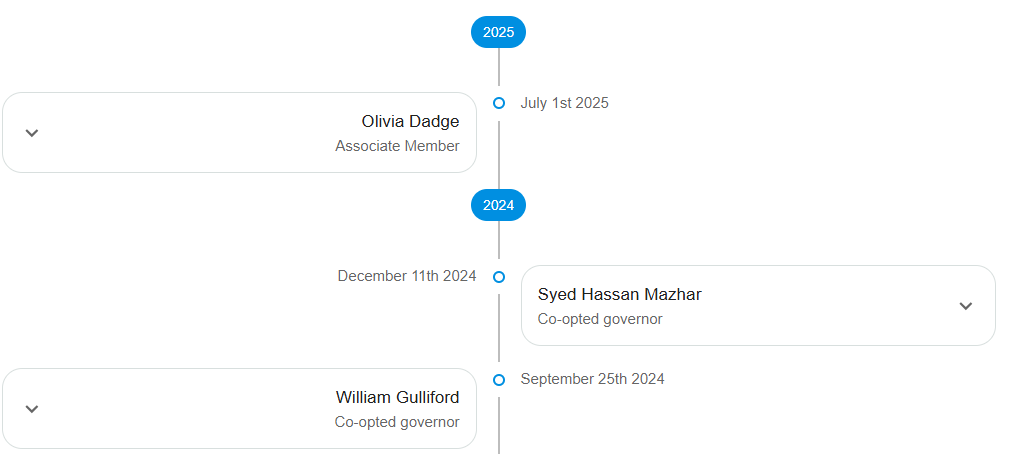Click timeline line between 2024 badge and December dot
Image resolution: width=1009 pixels, height=454 pixels.
[499, 240]
